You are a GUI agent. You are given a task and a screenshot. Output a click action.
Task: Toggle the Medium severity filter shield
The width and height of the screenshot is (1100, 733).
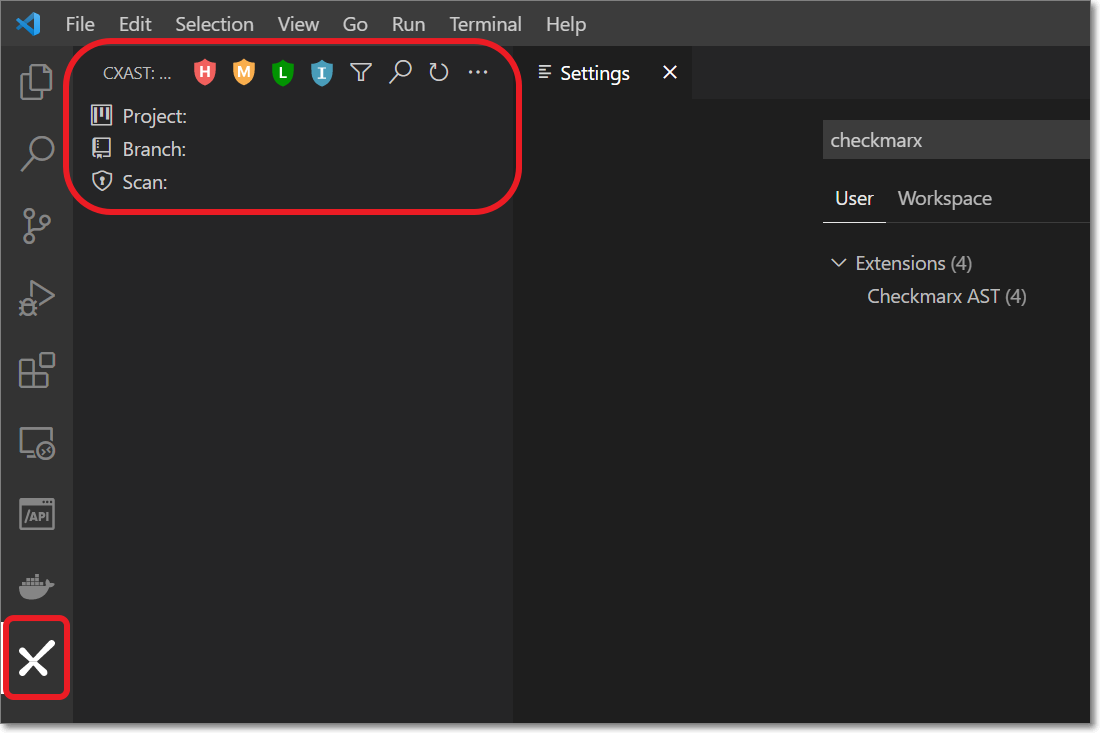243,72
